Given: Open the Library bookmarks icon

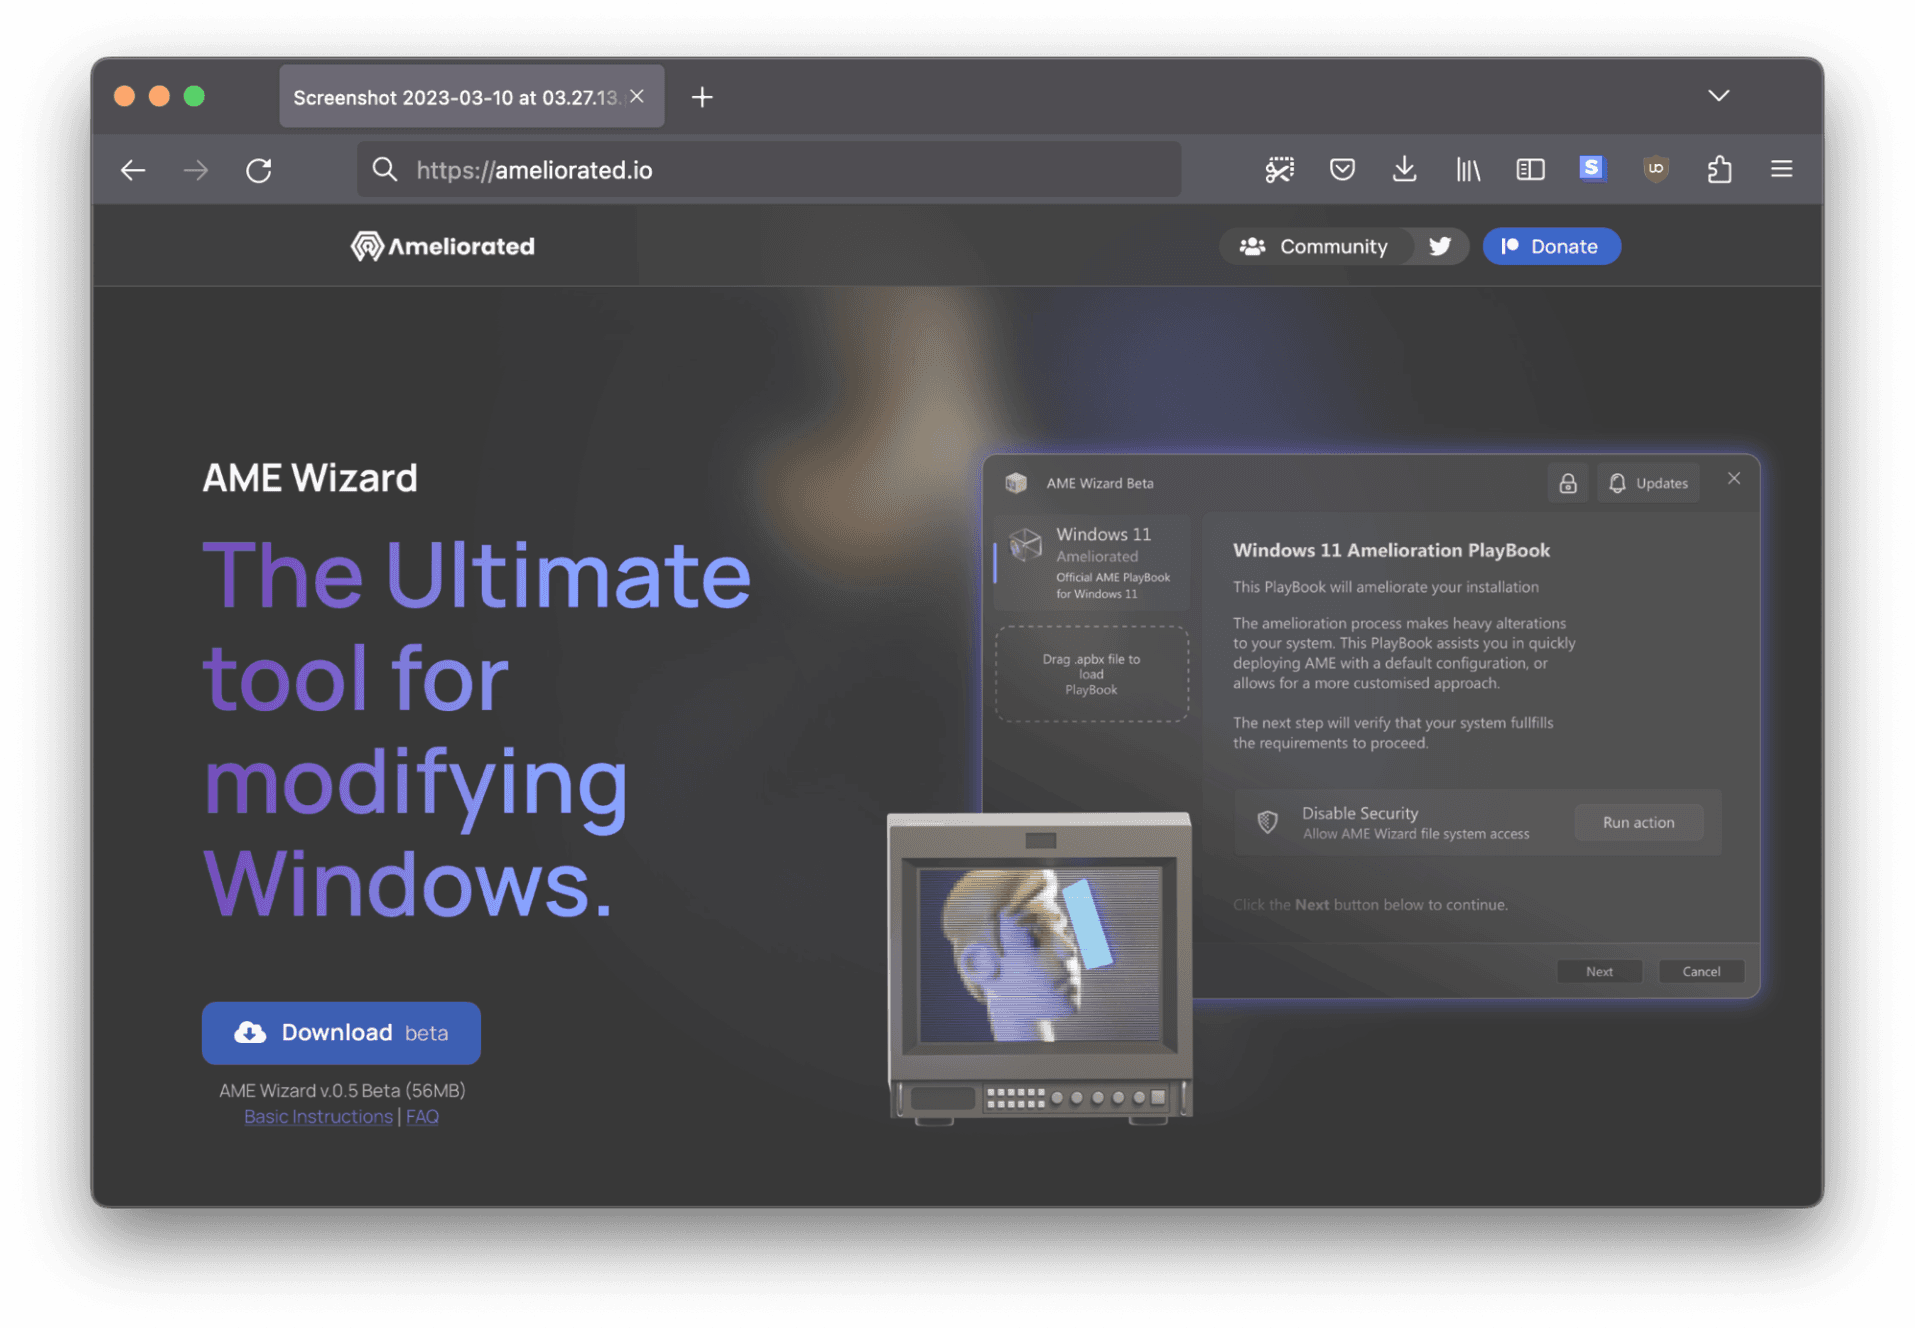Looking at the screenshot, I should coord(1467,169).
